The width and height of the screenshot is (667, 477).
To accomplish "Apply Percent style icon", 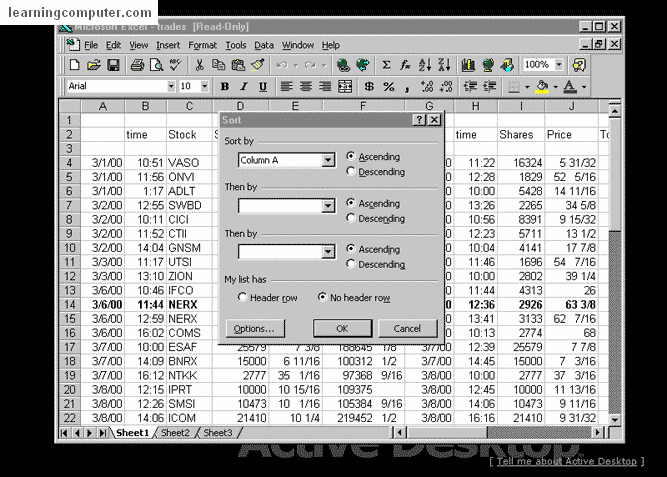I will coord(388,87).
